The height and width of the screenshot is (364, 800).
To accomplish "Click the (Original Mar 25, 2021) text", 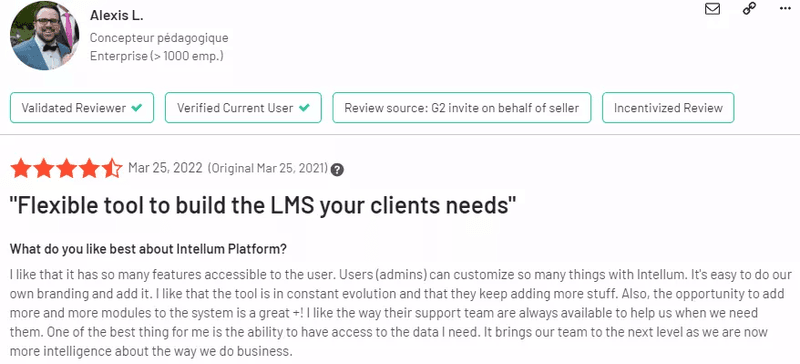I will pyautogui.click(x=268, y=168).
